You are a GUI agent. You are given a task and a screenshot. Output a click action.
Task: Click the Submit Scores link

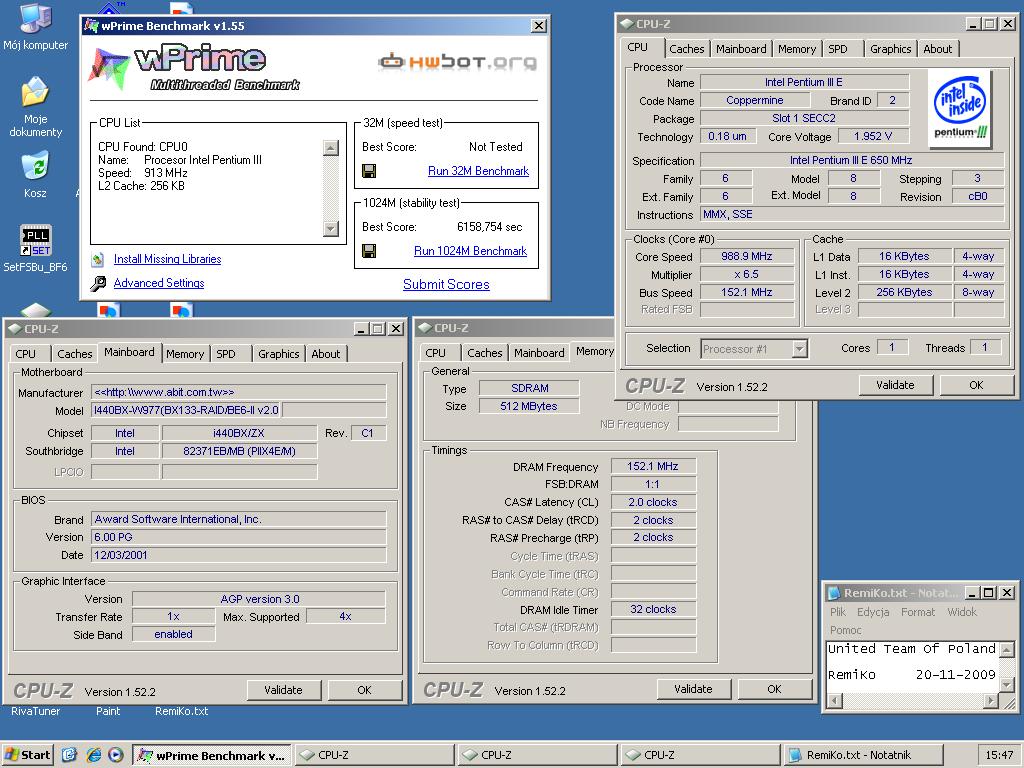pyautogui.click(x=446, y=285)
